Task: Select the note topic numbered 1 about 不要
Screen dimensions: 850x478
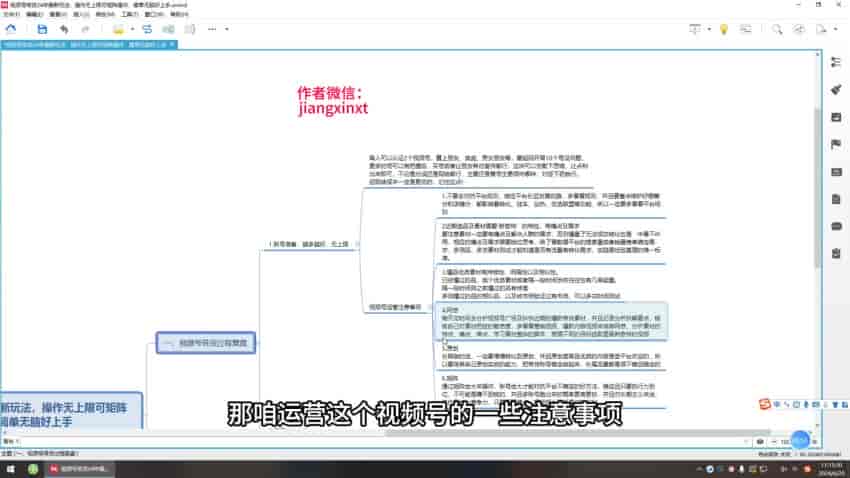Action: tap(551, 204)
